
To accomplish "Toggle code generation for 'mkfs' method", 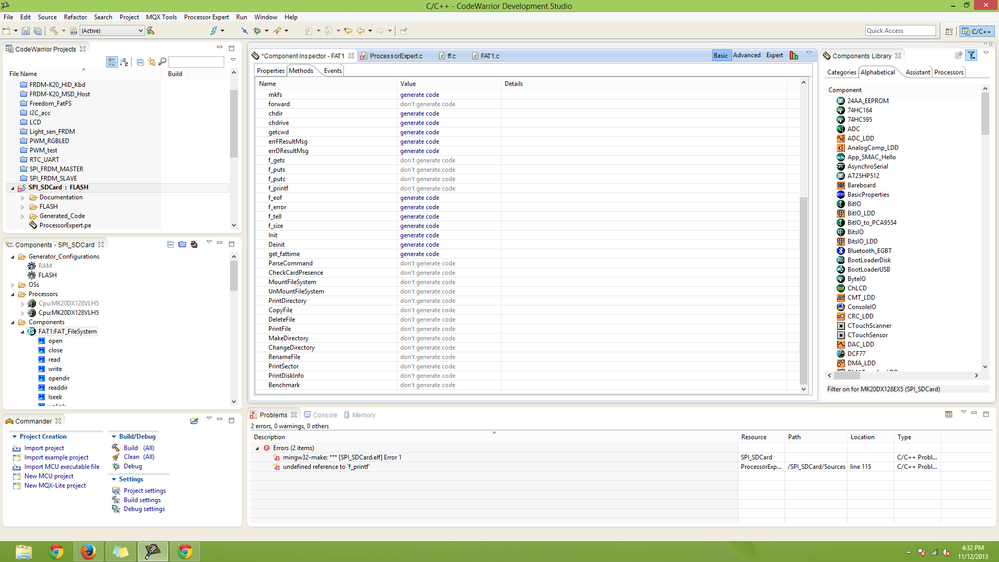I will point(419,95).
